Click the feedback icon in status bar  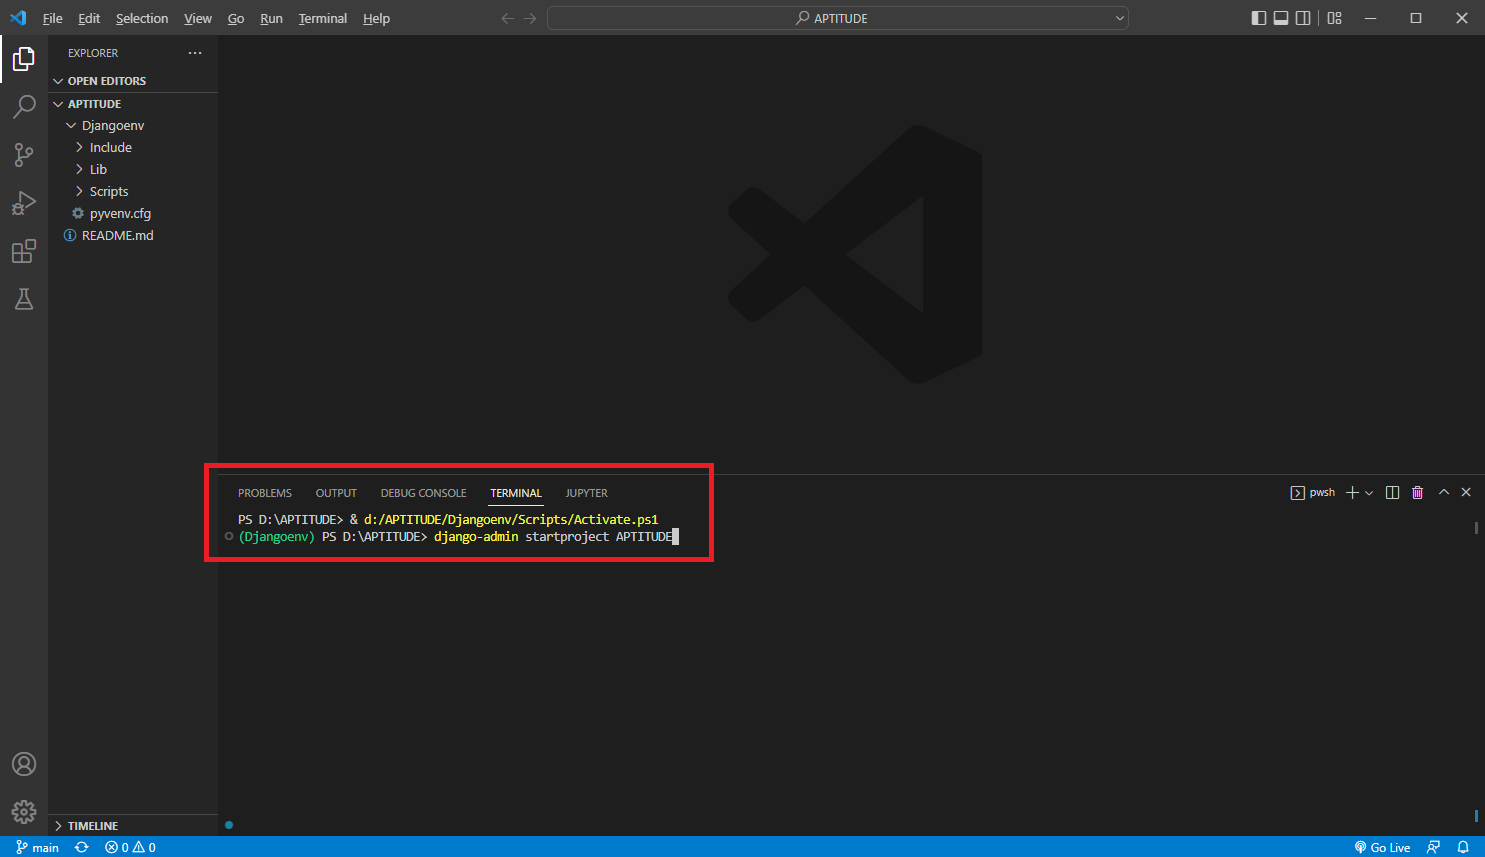pos(1433,847)
